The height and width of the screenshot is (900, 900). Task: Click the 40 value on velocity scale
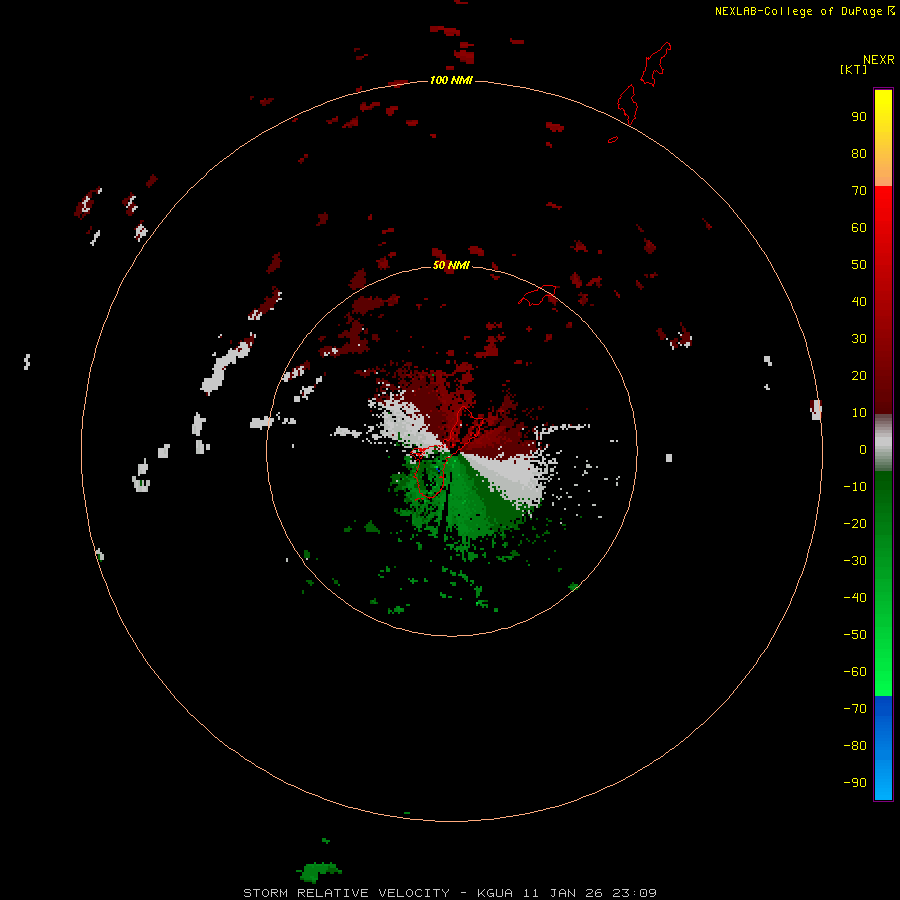pos(859,301)
